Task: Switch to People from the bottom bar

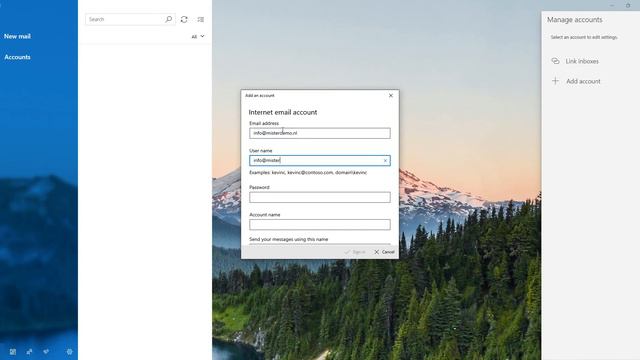Action: click(x=29, y=351)
